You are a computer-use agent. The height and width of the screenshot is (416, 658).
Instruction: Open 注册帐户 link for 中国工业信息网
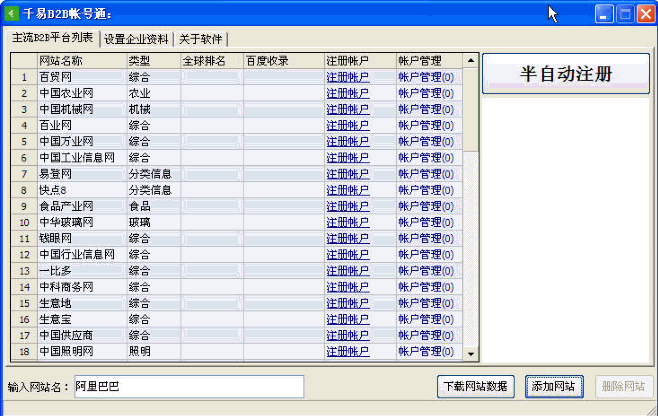[x=348, y=158]
